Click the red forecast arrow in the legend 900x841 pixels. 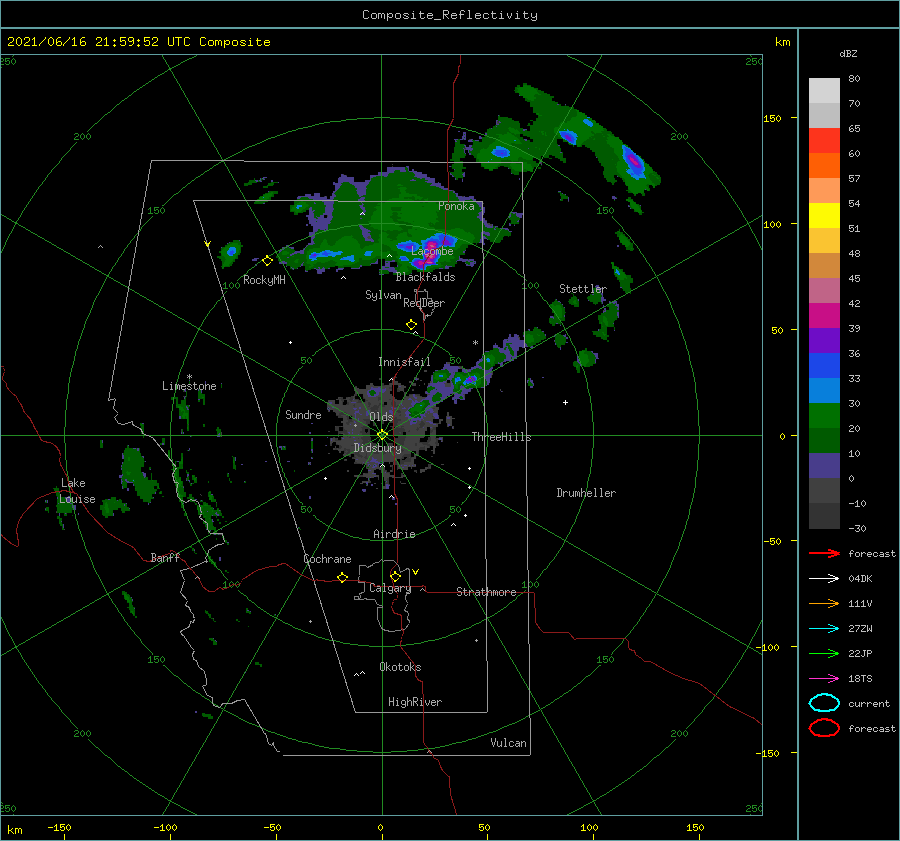[824, 553]
